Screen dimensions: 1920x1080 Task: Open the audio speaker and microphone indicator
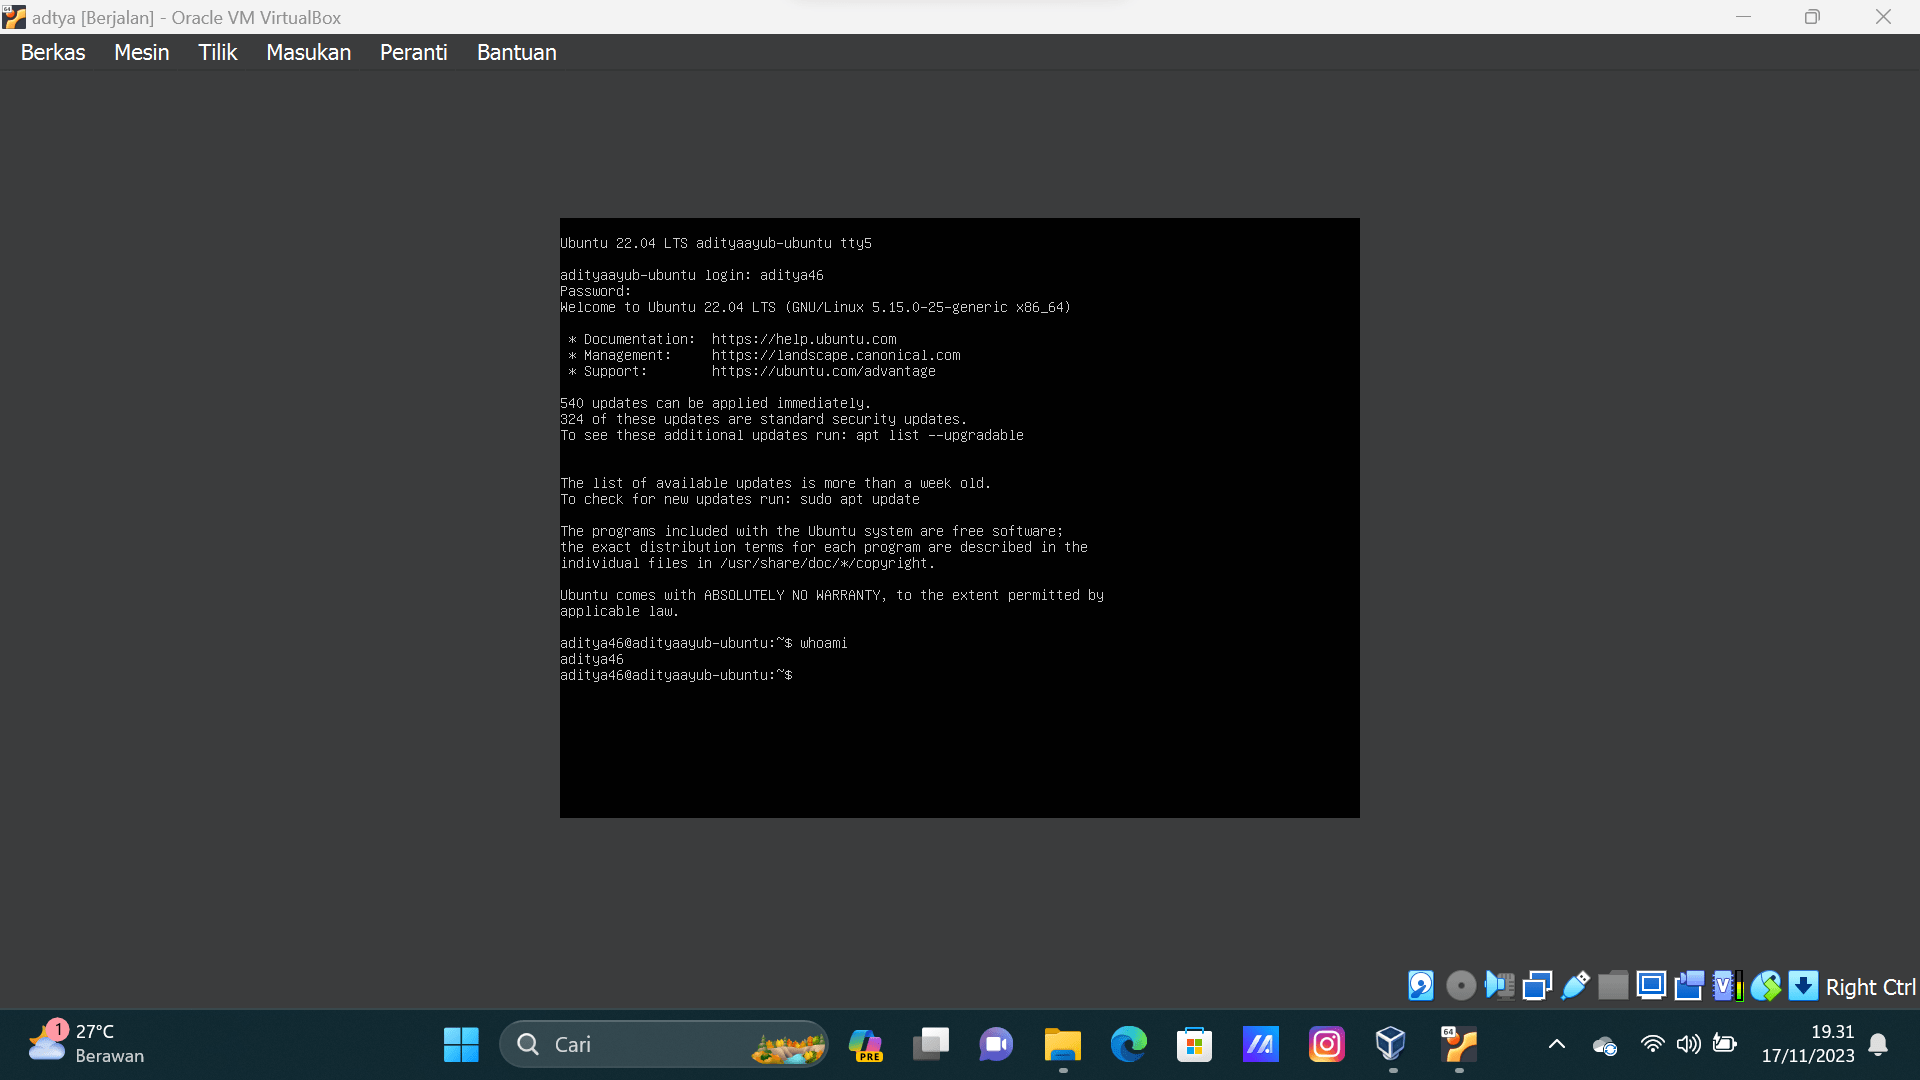pos(1499,986)
